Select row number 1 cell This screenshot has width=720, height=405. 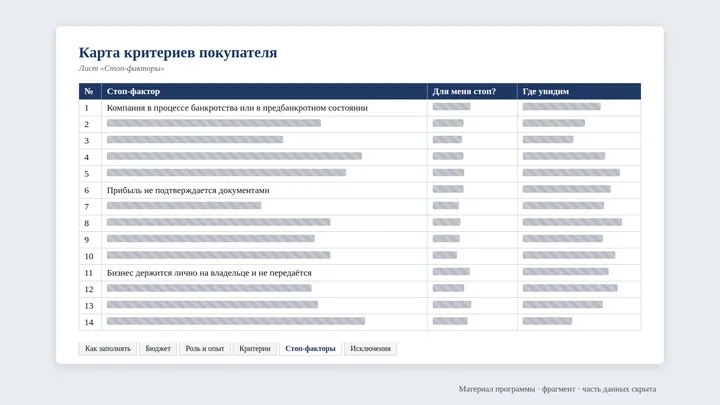pos(90,108)
